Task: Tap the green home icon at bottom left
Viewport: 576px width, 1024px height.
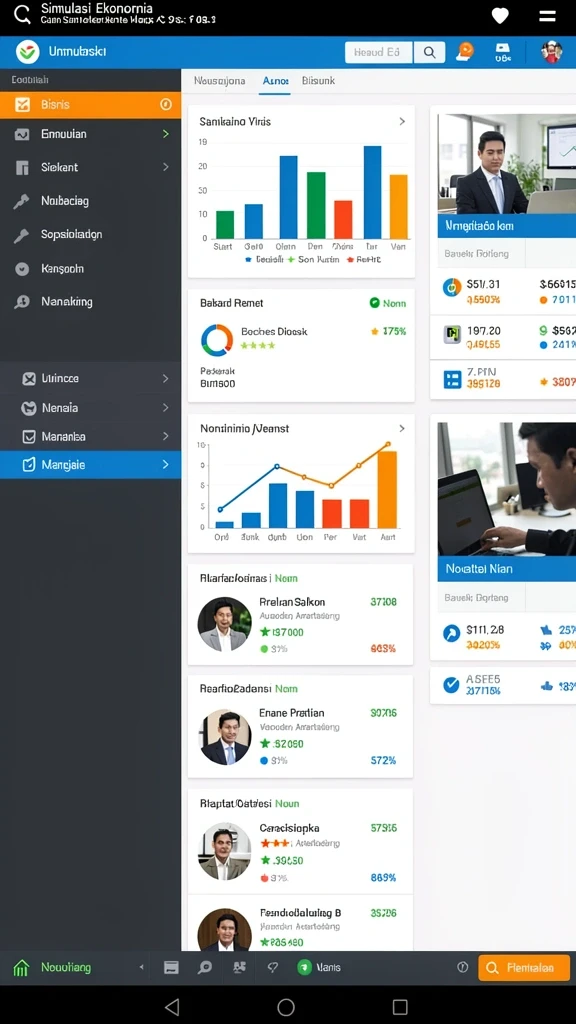Action: [x=22, y=968]
